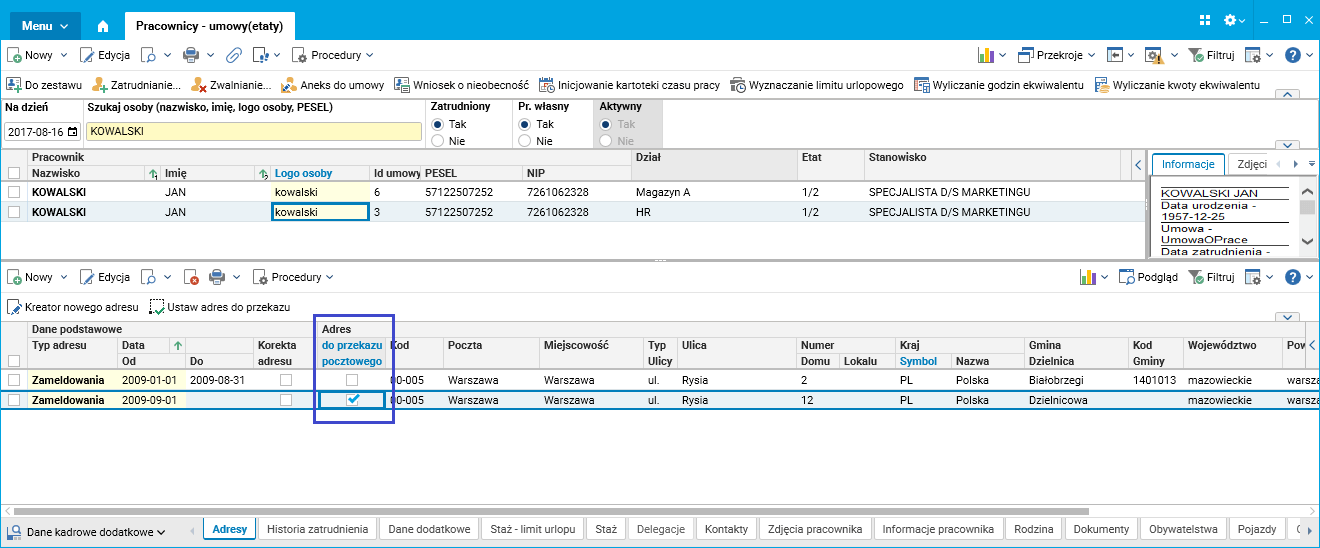Click Wyliczanie kwoty ekwiwalentu icon
Image resolution: width=1320 pixels, height=548 pixels.
pos(1102,85)
